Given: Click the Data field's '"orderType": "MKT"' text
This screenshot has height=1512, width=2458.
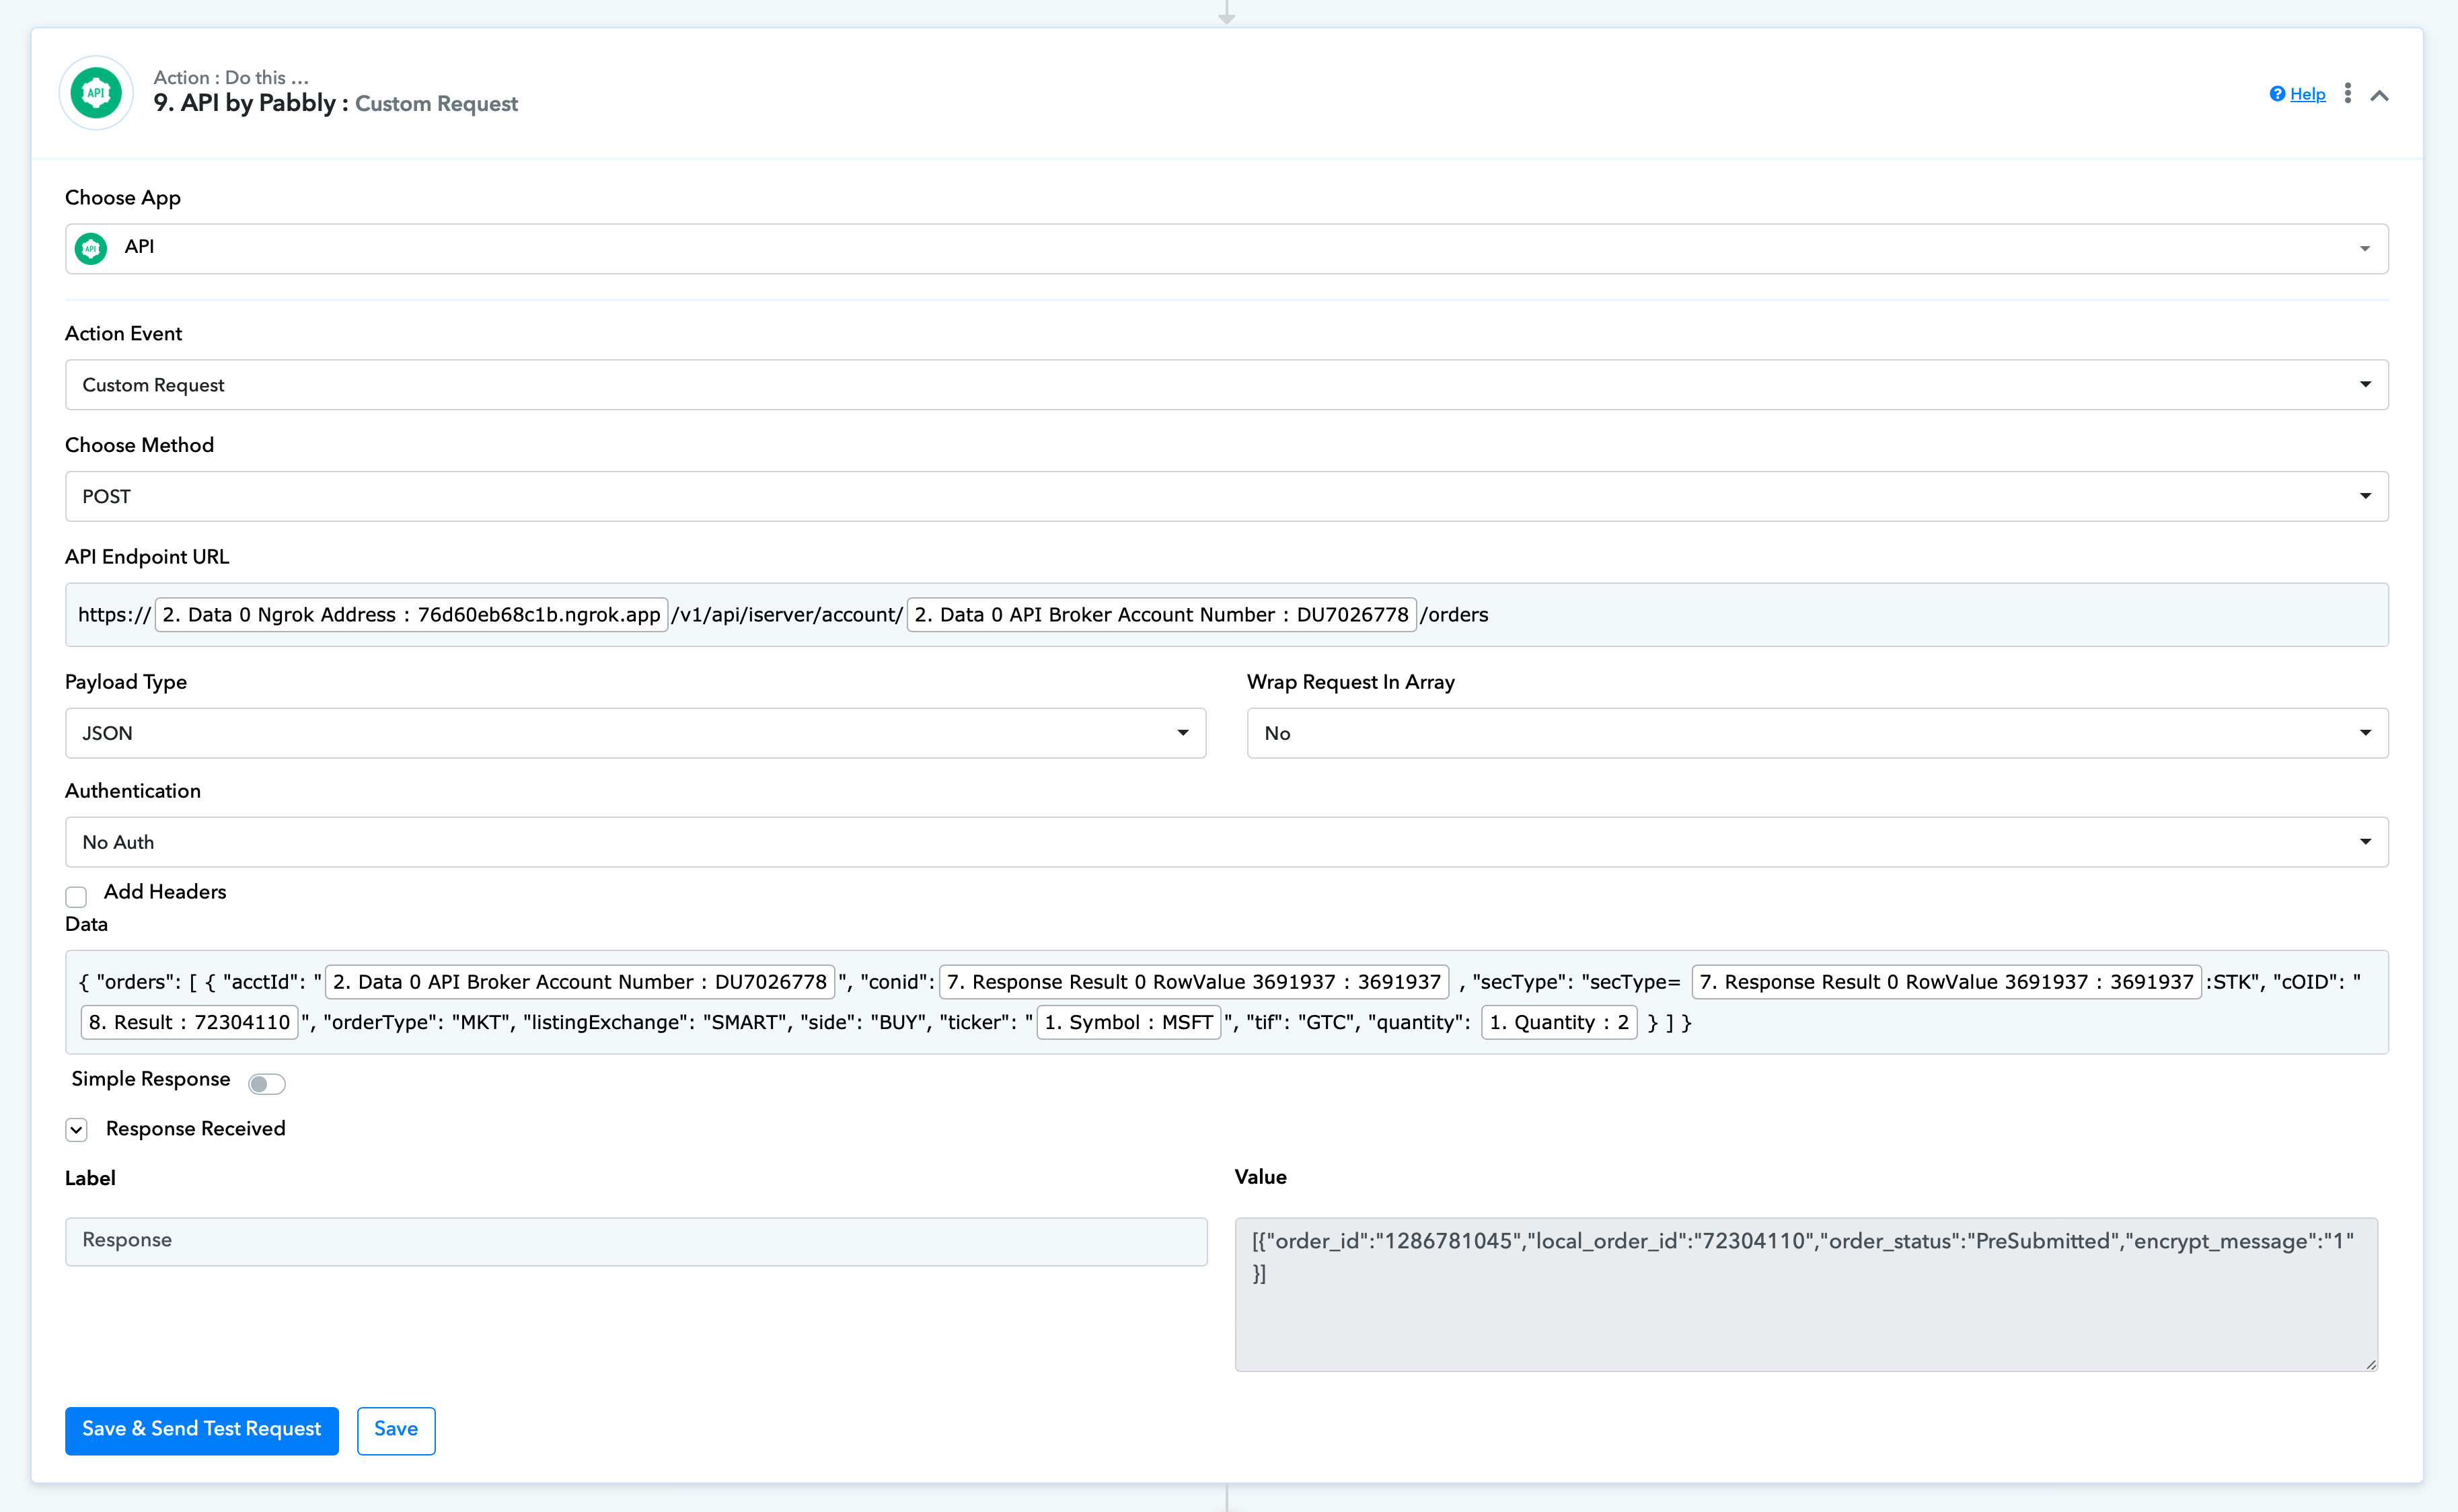Looking at the screenshot, I should click(x=417, y=1022).
